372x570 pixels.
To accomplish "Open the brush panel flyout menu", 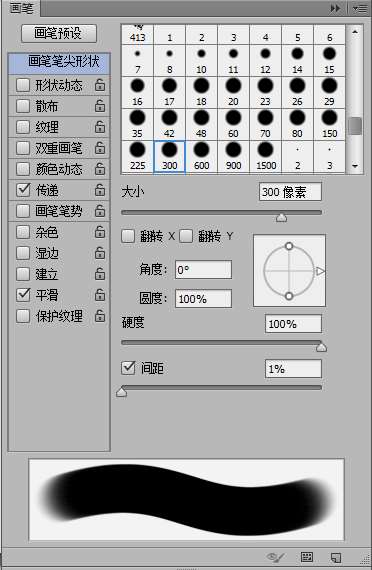I will (x=360, y=8).
